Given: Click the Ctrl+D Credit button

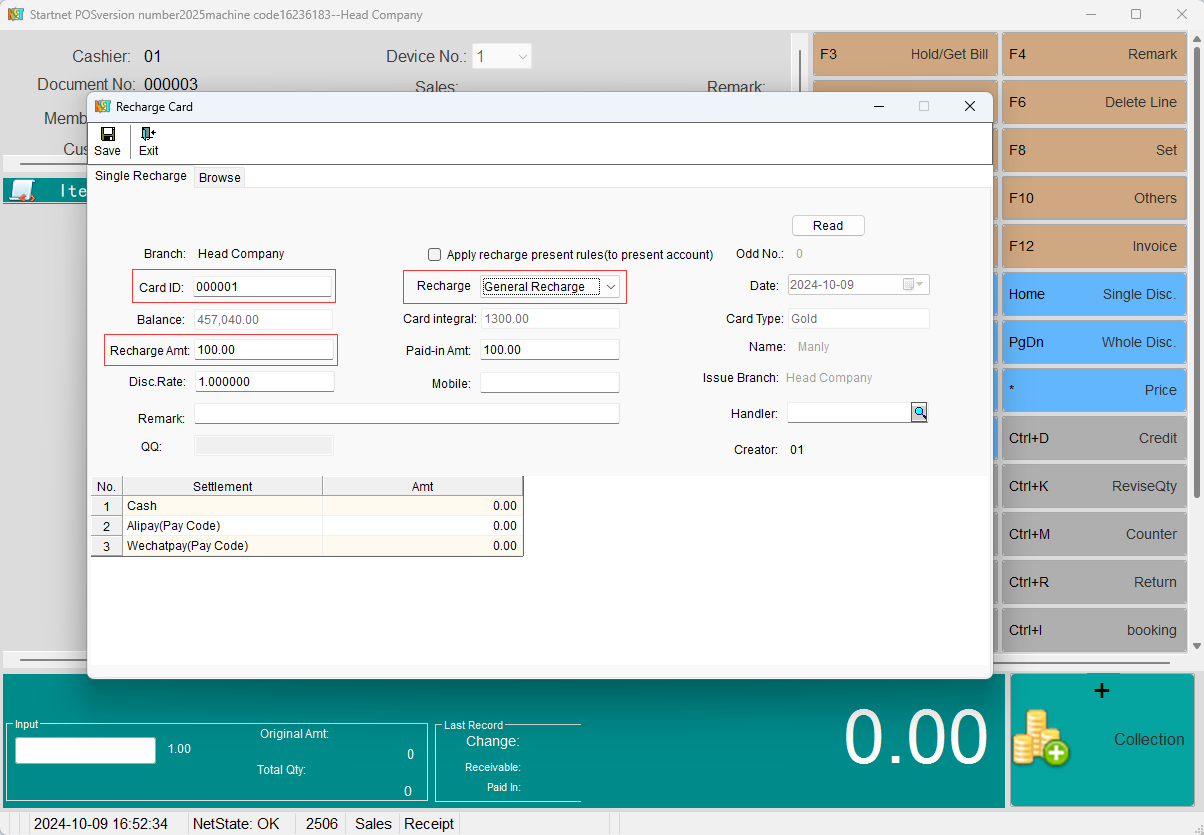Looking at the screenshot, I should click(1094, 438).
